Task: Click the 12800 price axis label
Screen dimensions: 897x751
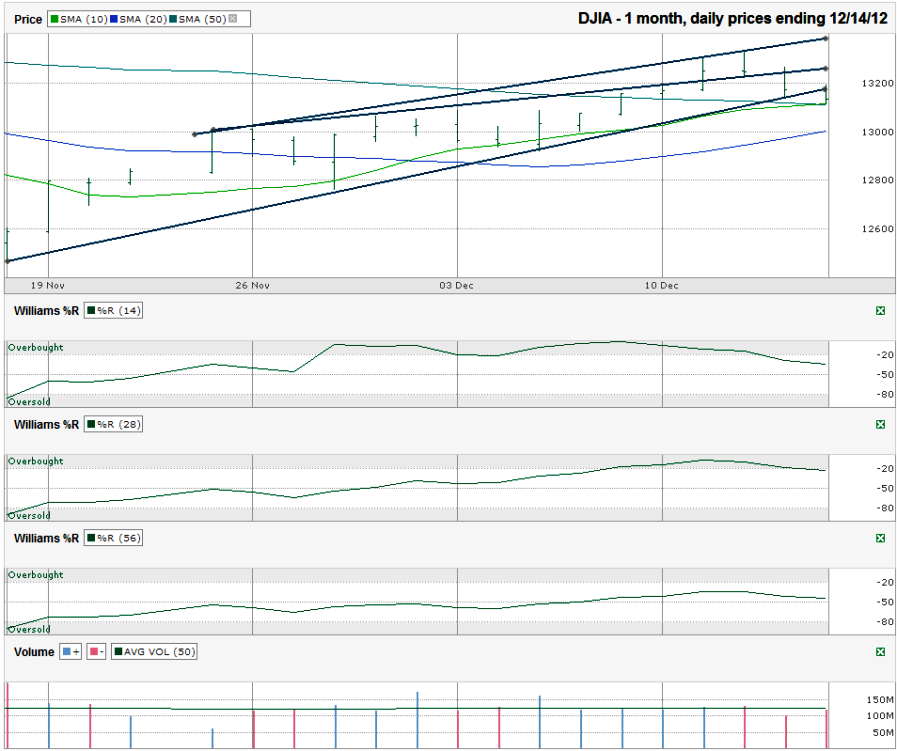Action: coord(878,180)
